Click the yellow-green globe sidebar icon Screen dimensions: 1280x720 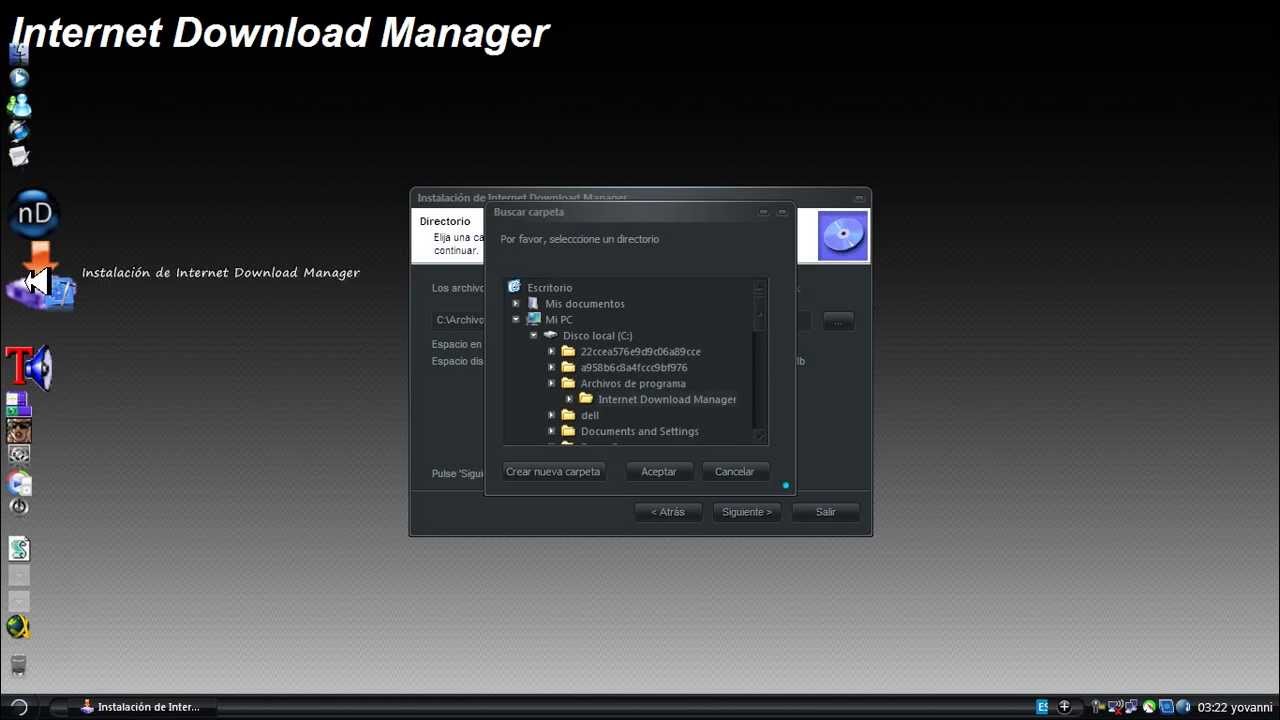[x=19, y=627]
